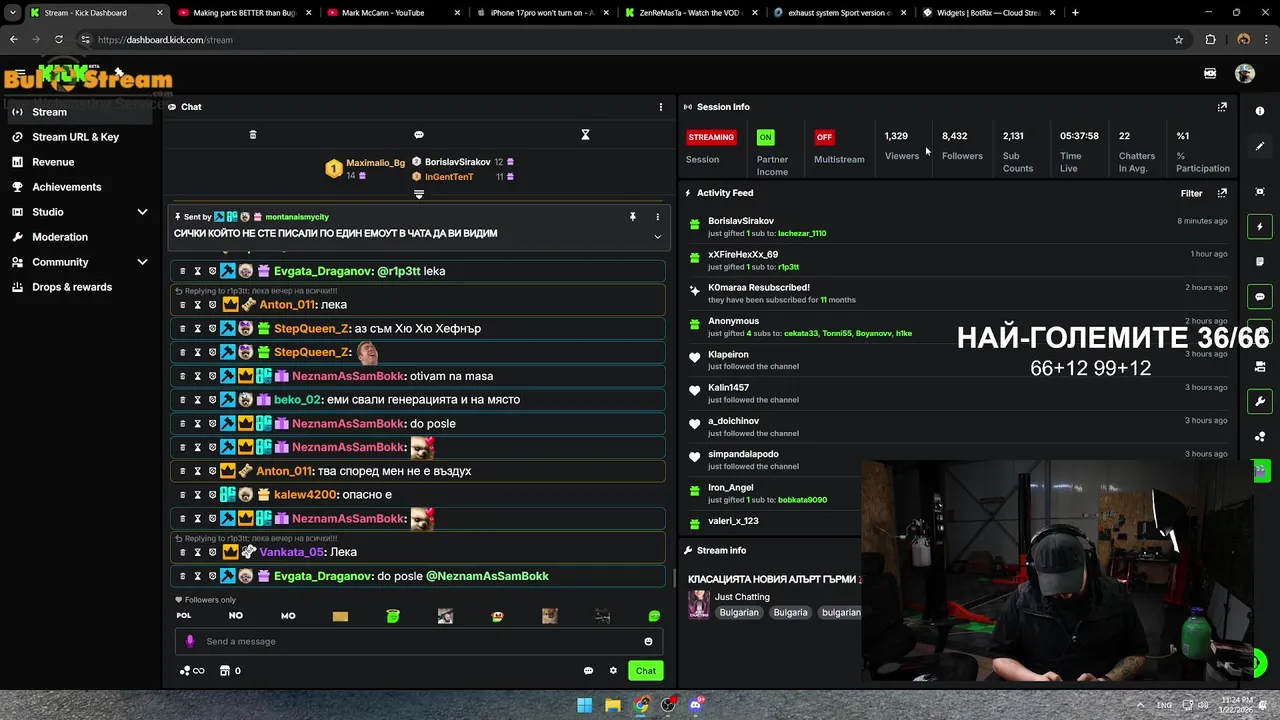Timeout Anton_011 on the 'лека' message
1280x720 pixels.
click(197, 305)
